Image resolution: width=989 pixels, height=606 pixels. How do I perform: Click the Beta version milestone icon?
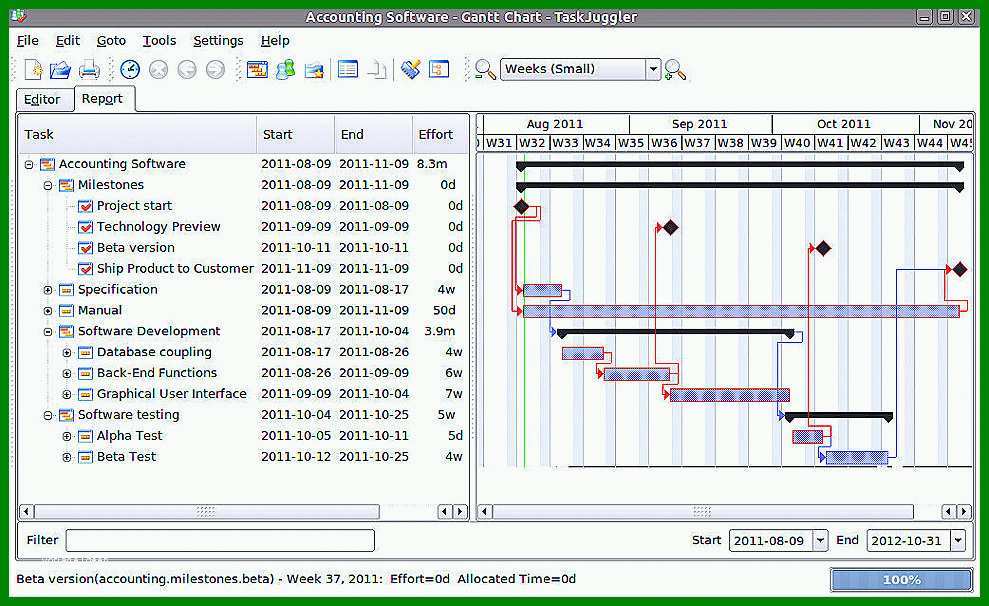tap(85, 248)
